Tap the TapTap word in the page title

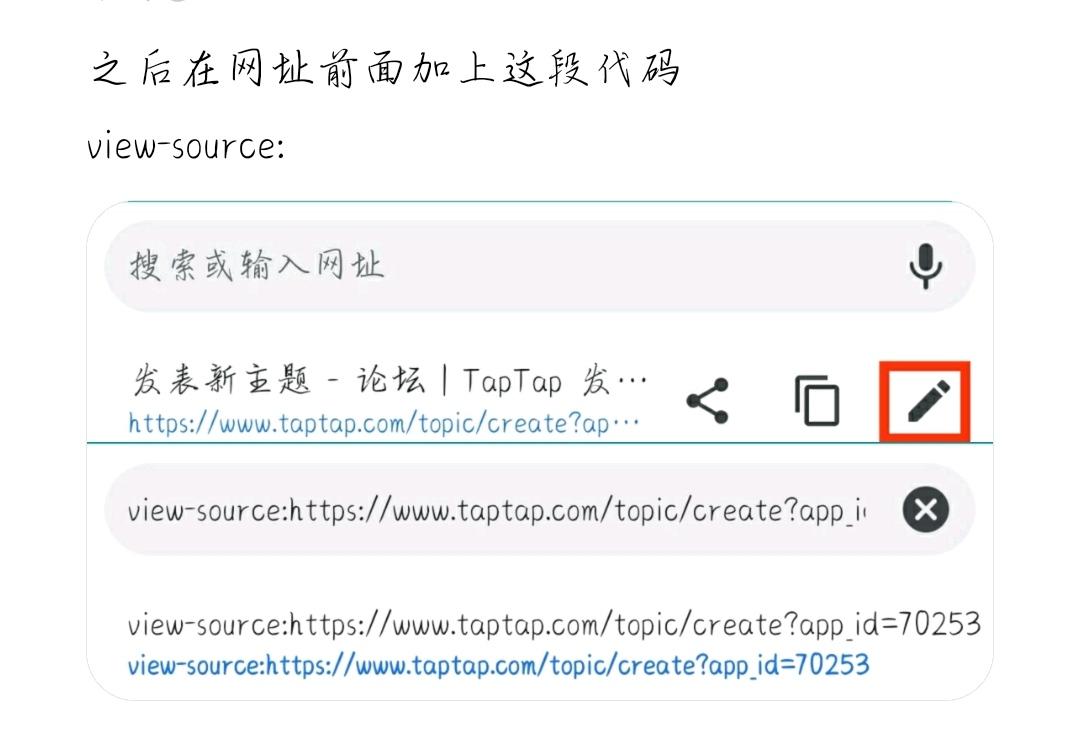click(x=512, y=381)
